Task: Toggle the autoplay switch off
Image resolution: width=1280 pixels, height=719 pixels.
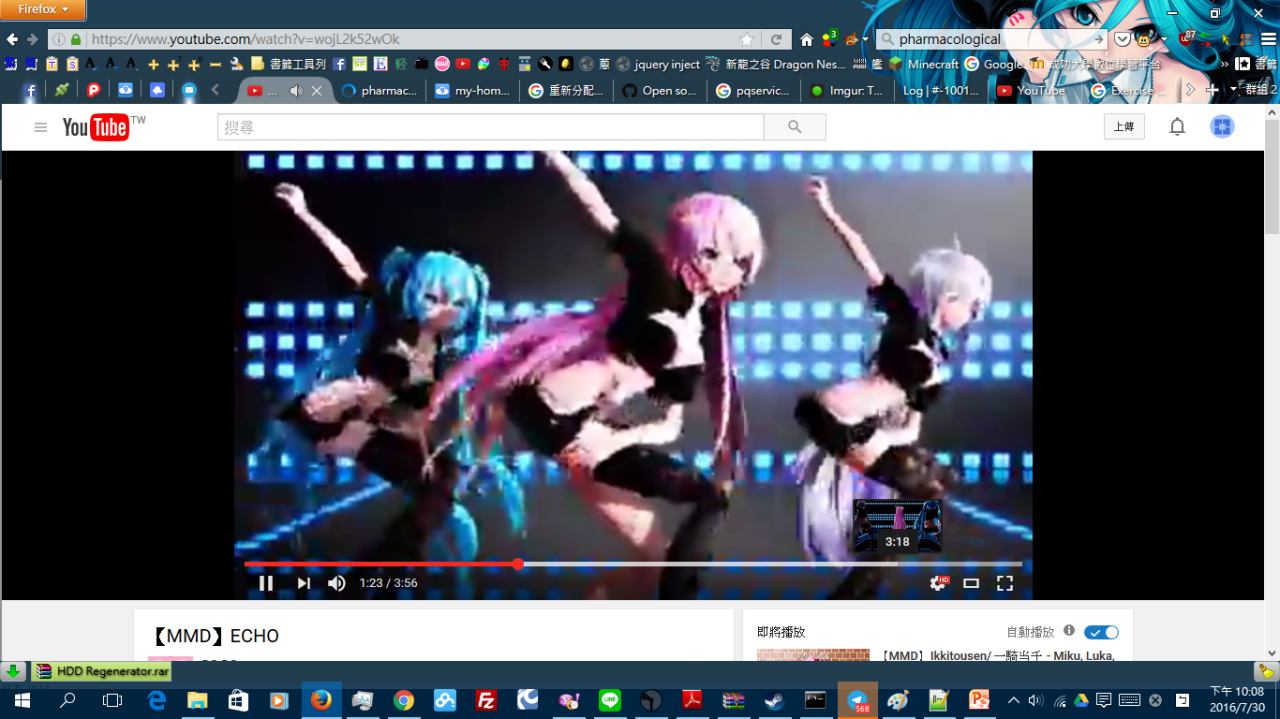Action: click(x=1101, y=632)
